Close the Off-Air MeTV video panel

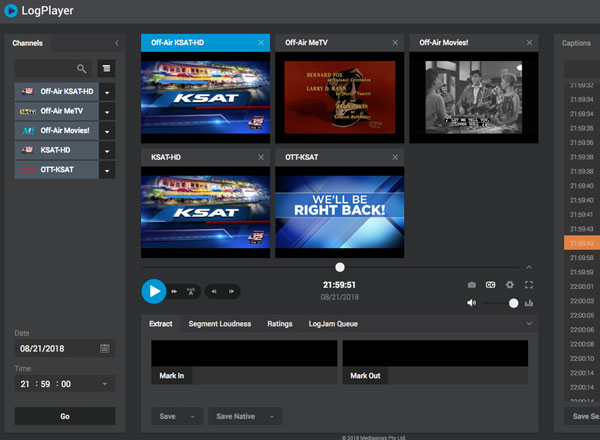(x=395, y=43)
